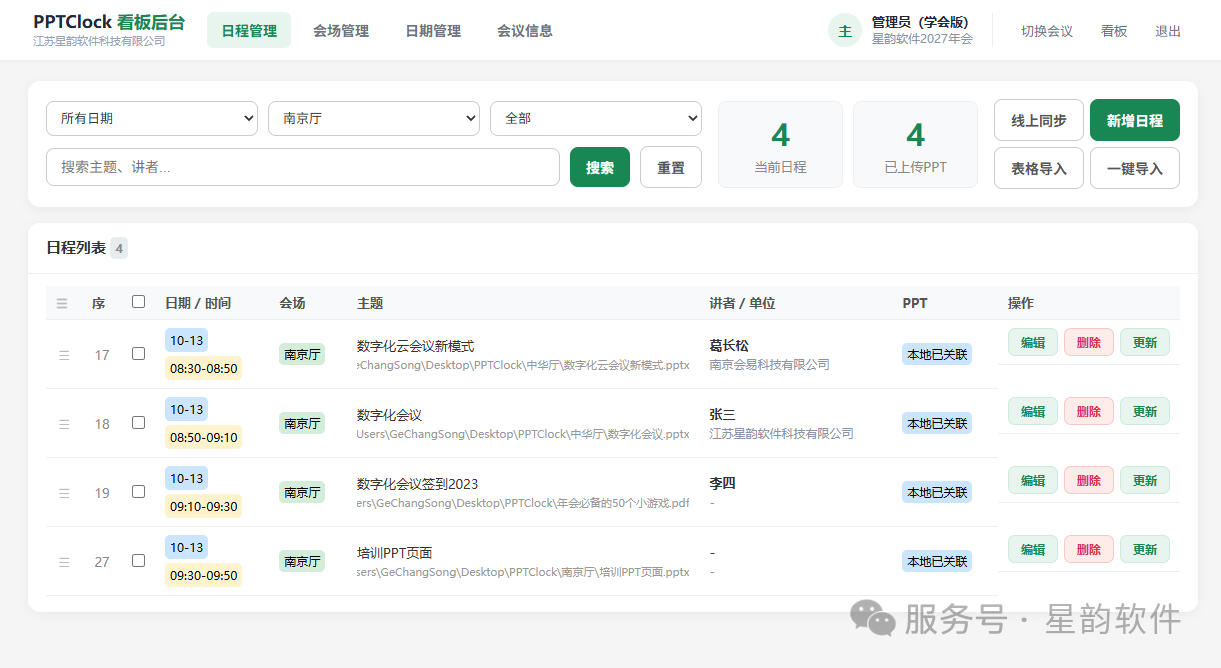Image resolution: width=1221 pixels, height=668 pixels.
Task: Click the 当前日程 count card
Action: pos(780,144)
